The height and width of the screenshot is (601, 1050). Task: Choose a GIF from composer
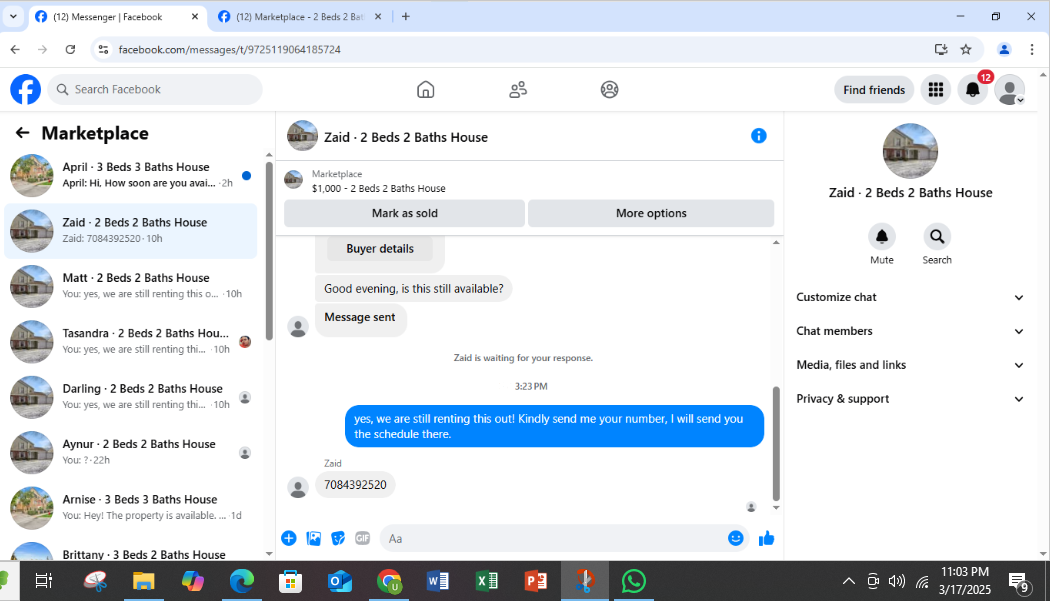point(362,538)
